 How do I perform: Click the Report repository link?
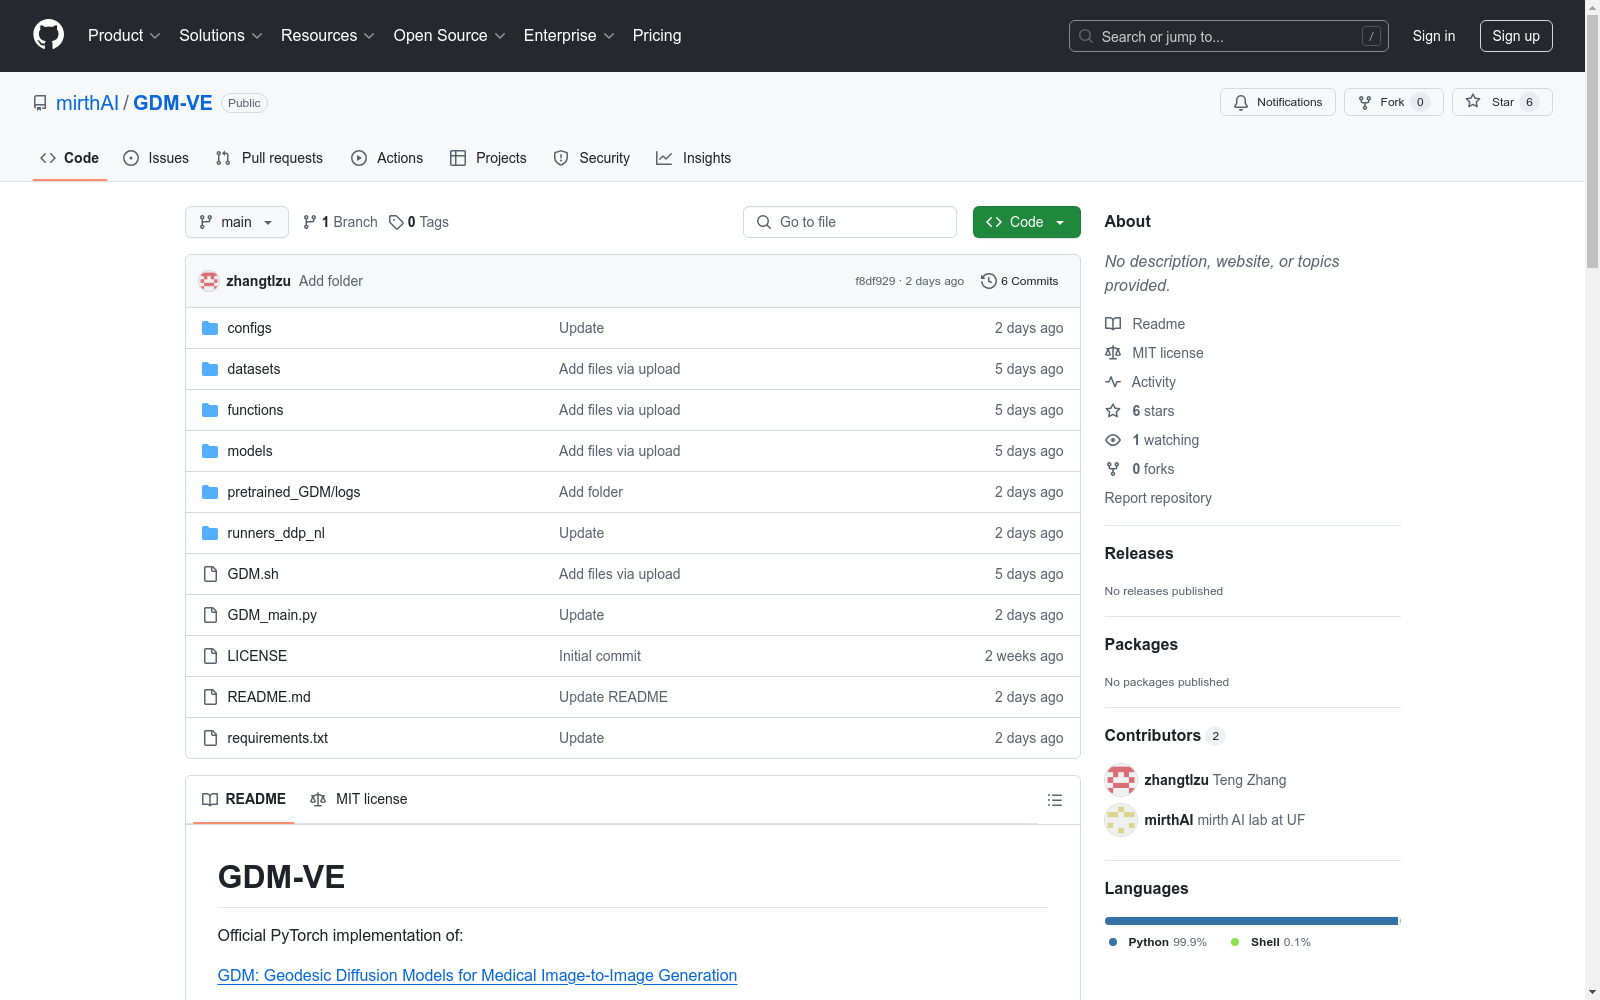pos(1158,498)
